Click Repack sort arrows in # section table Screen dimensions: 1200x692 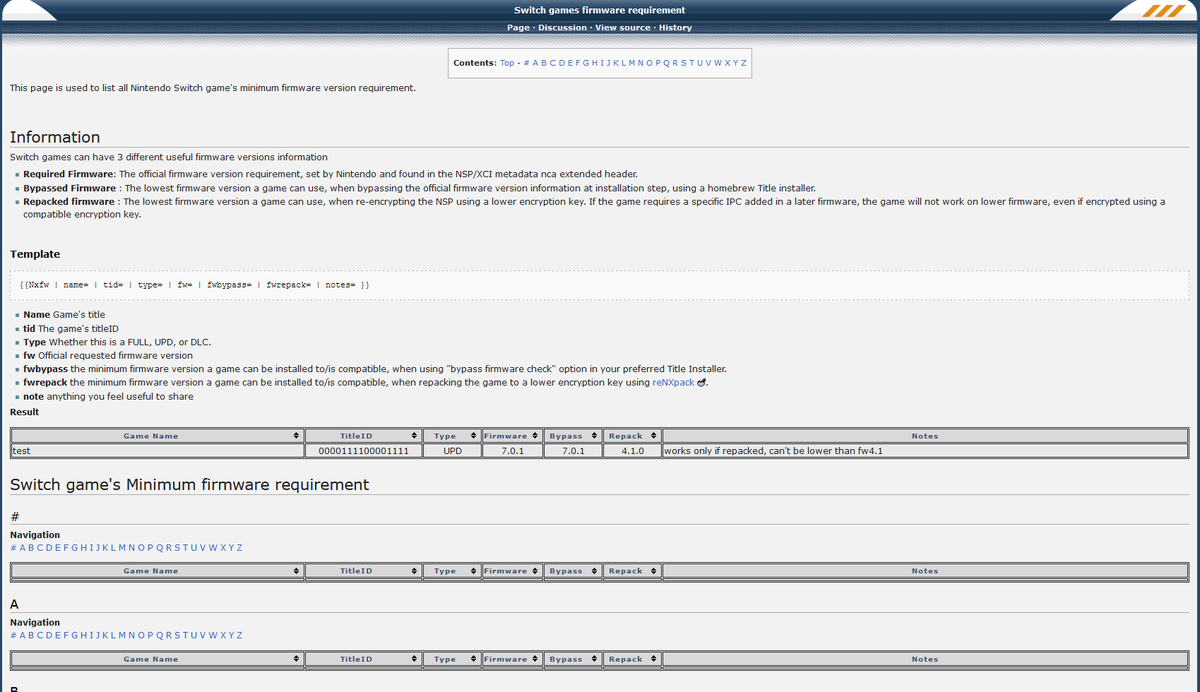pyautogui.click(x=654, y=571)
